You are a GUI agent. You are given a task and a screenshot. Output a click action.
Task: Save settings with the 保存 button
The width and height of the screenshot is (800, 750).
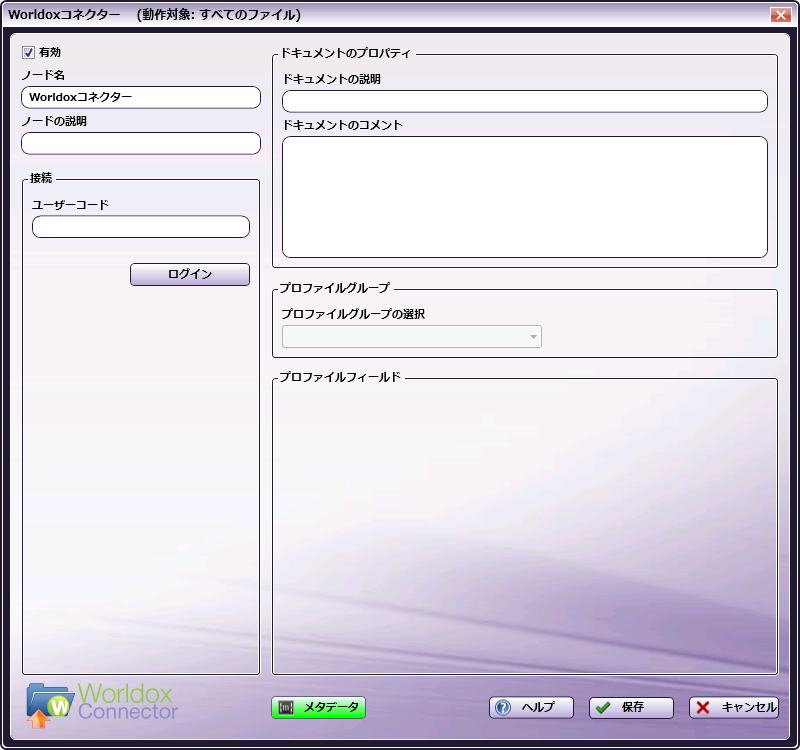coord(631,708)
